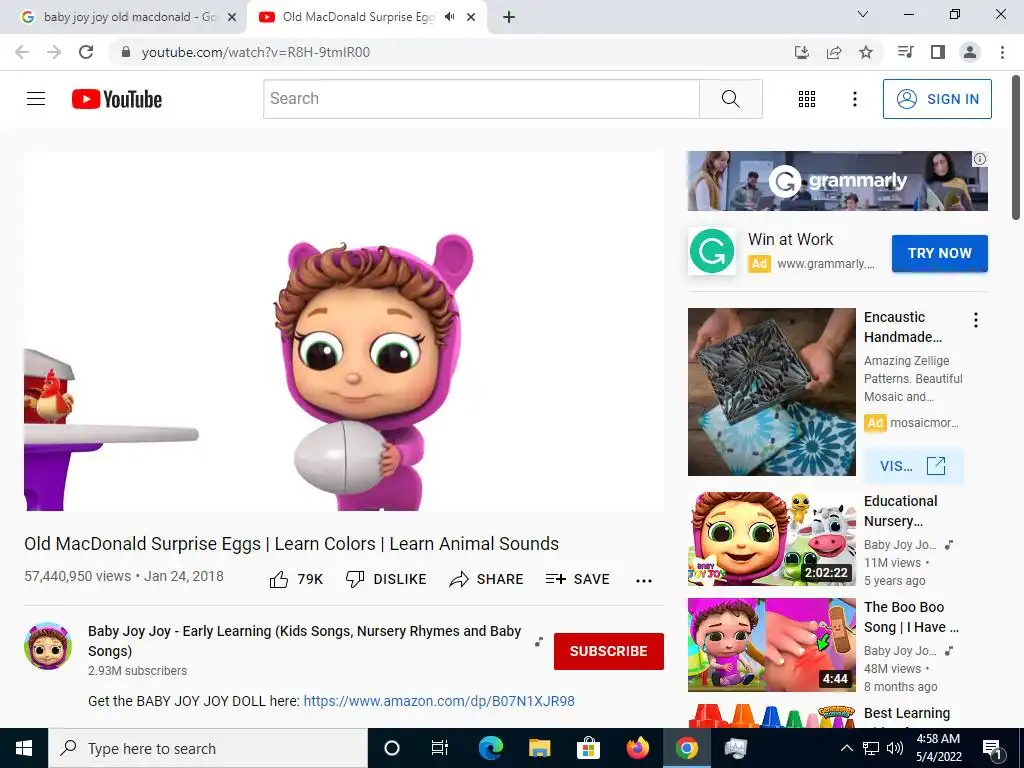View site information via the lock icon

126,52
